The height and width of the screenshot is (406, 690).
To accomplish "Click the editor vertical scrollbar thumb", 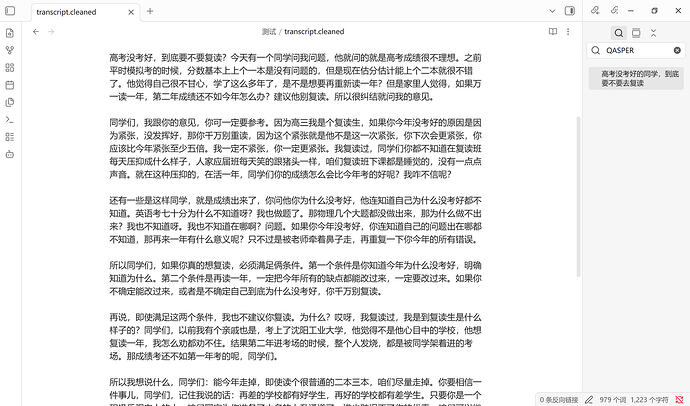I will tap(578, 197).
